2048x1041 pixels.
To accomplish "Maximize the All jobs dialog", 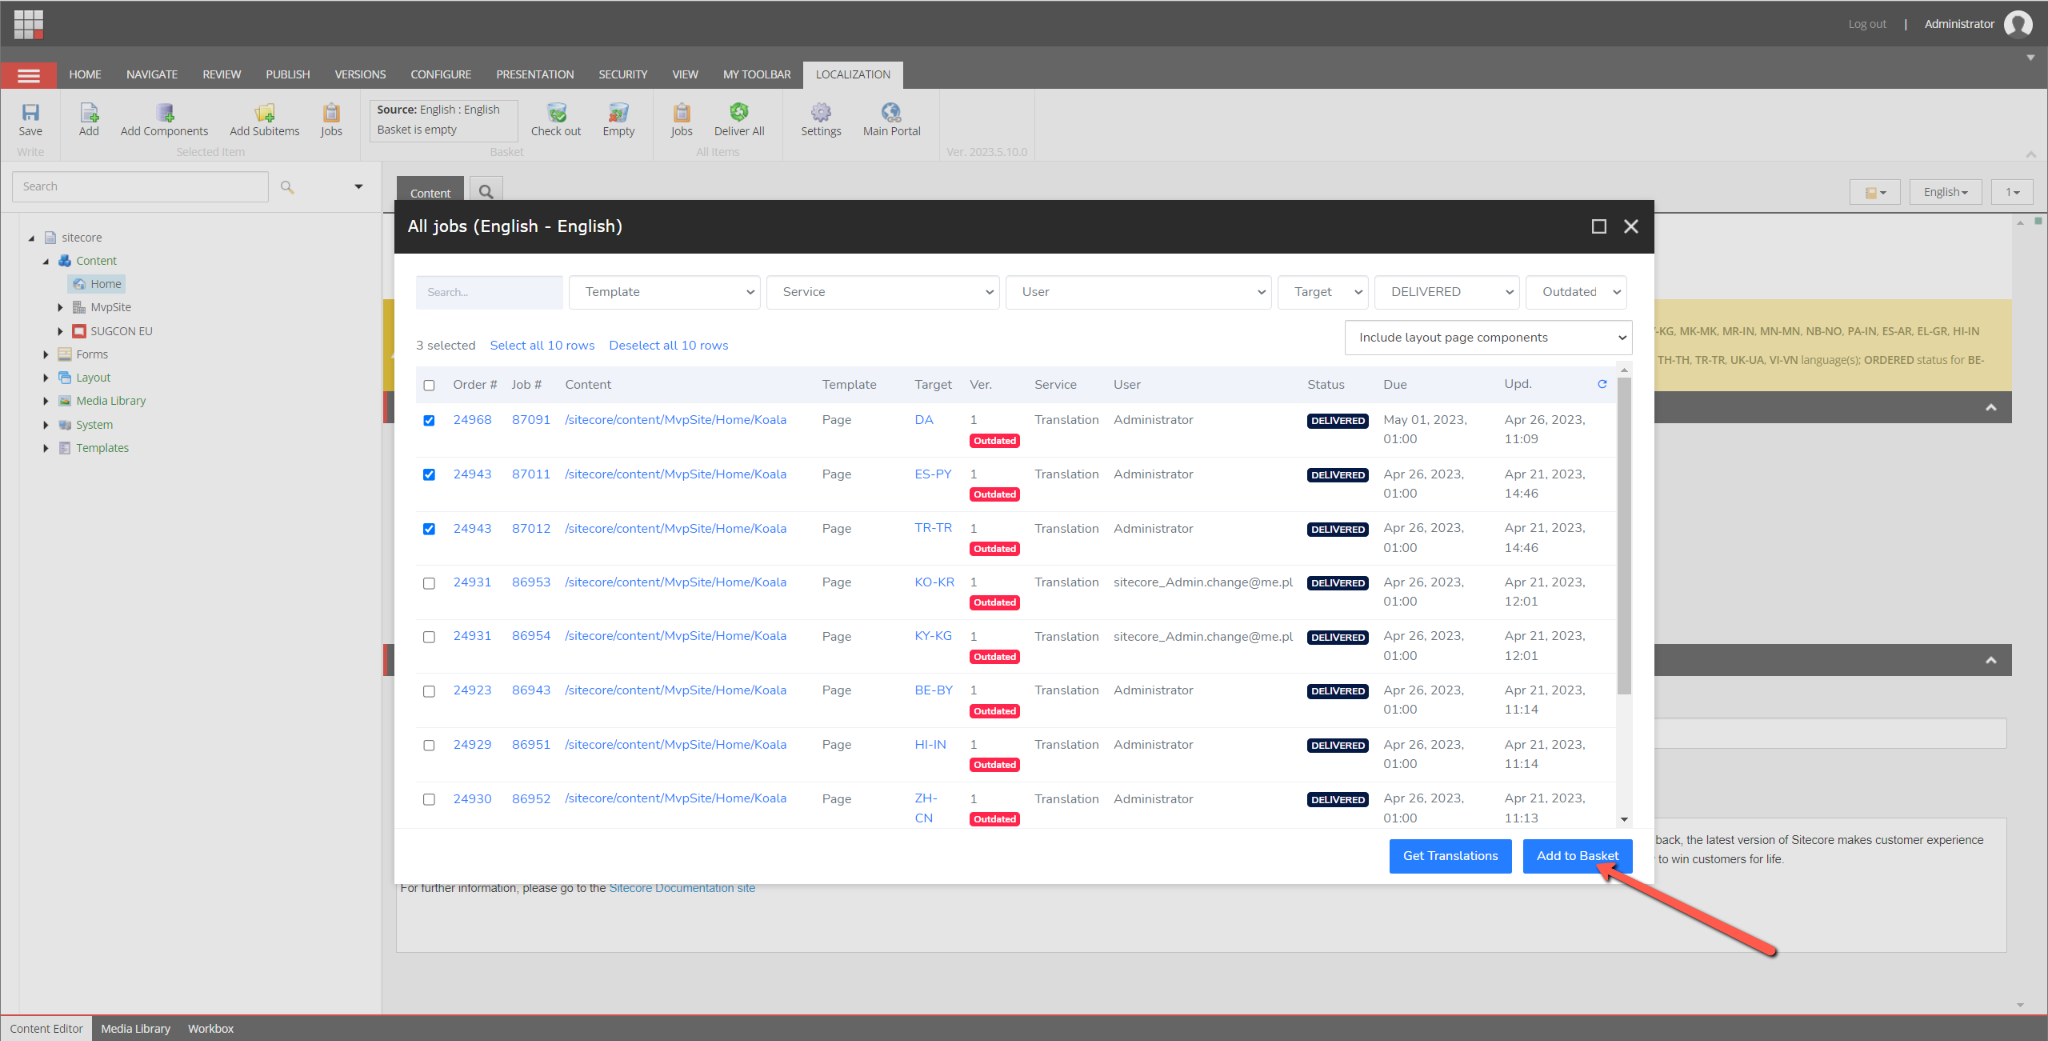I will [1599, 227].
